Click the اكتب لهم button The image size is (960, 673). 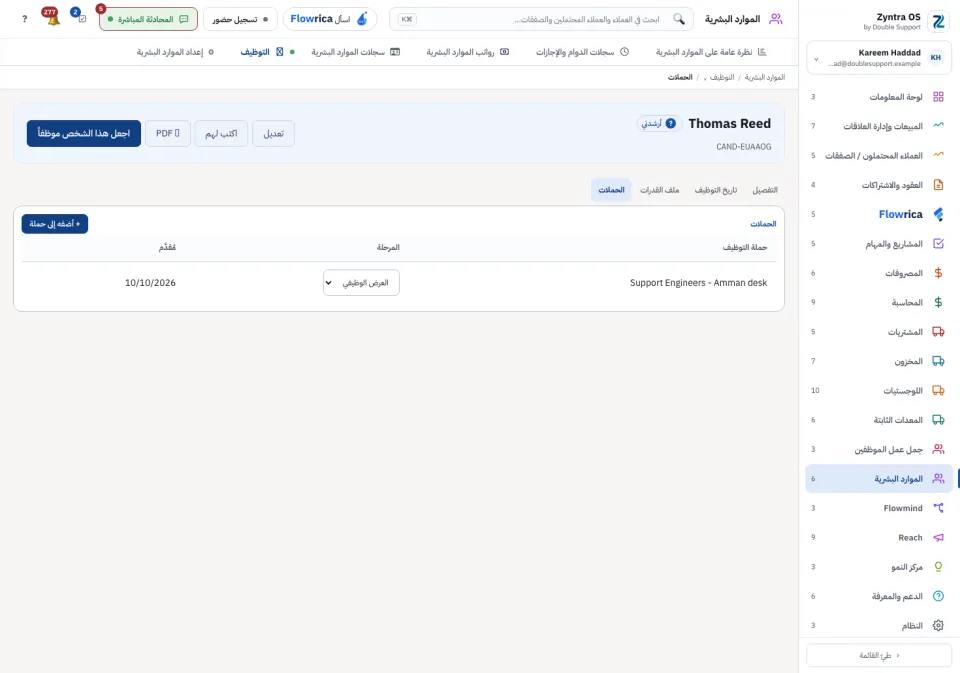pyautogui.click(x=221, y=133)
